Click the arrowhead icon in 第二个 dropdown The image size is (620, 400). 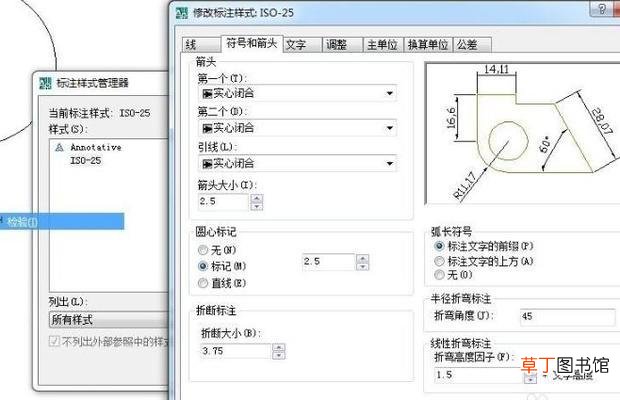click(x=207, y=128)
